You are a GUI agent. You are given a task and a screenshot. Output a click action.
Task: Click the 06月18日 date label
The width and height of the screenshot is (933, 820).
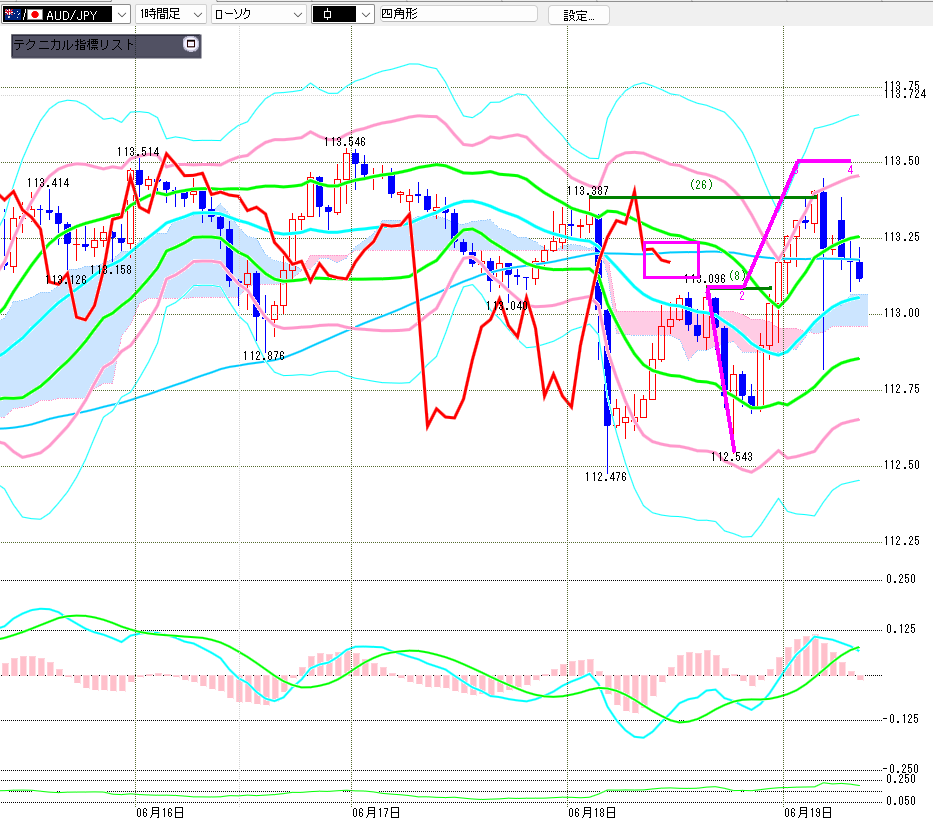(591, 812)
